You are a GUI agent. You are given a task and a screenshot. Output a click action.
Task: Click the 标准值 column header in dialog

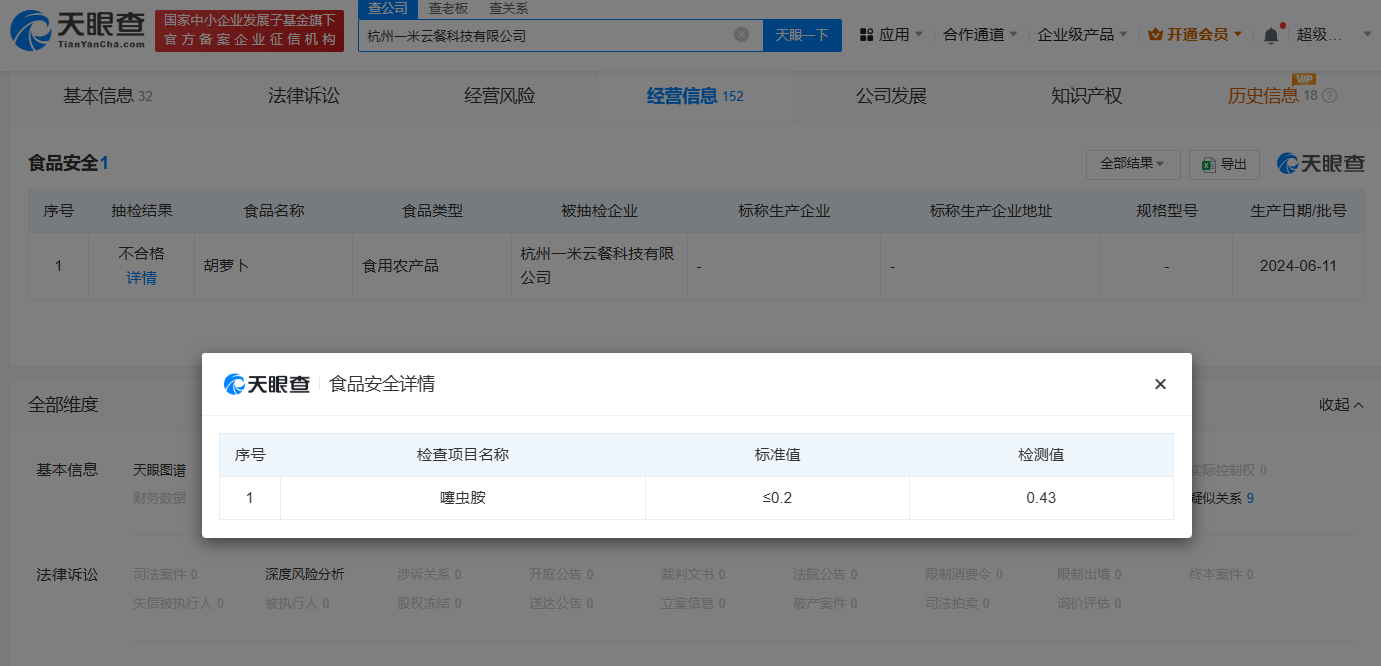point(777,455)
